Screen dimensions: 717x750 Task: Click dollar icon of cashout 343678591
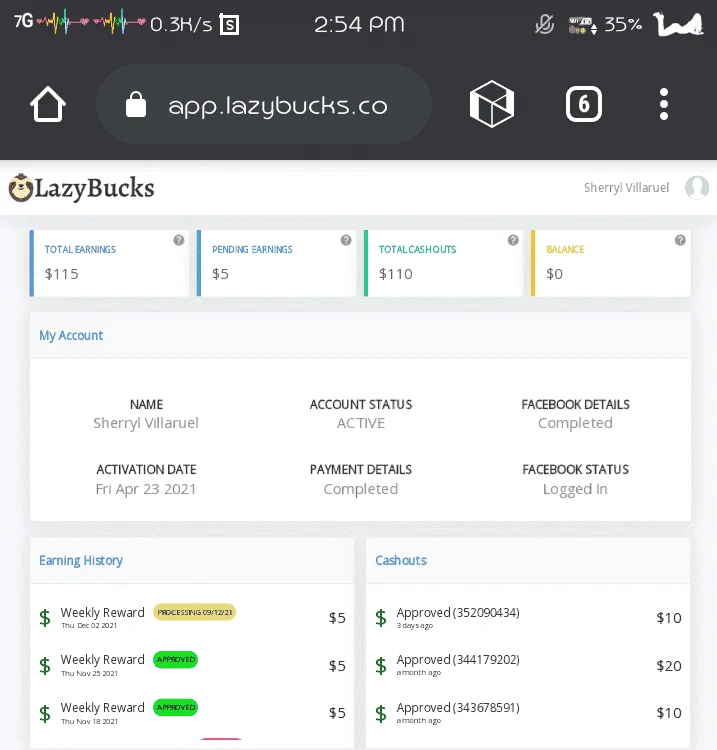point(381,713)
